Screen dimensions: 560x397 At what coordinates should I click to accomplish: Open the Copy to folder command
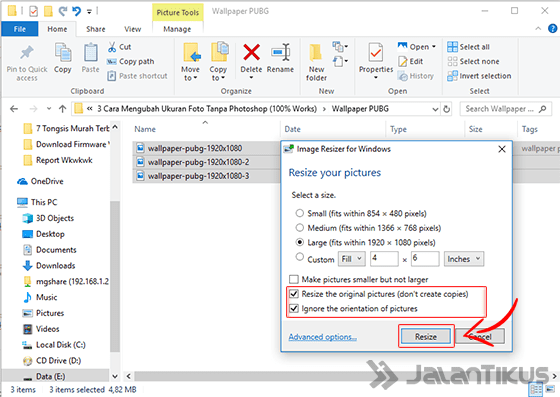point(218,61)
